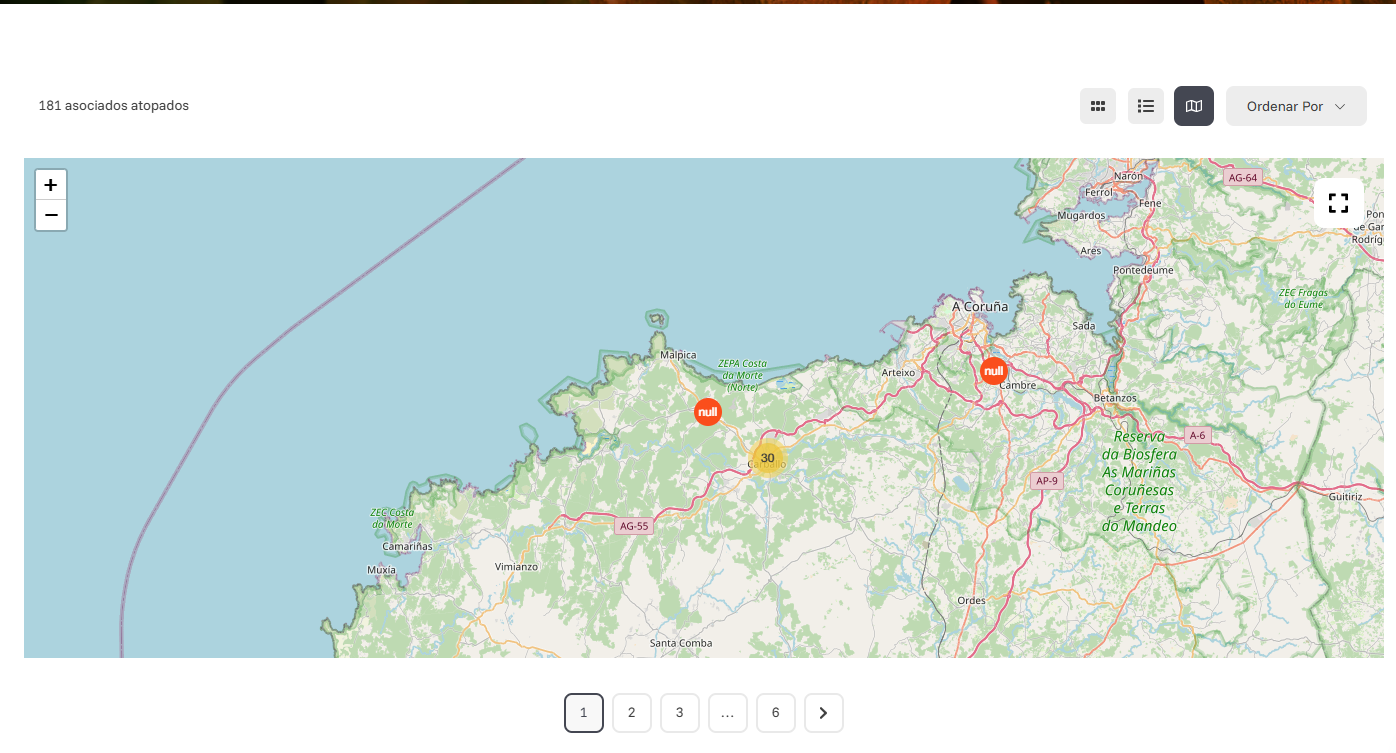Open the null marker near Cambre

(x=993, y=371)
